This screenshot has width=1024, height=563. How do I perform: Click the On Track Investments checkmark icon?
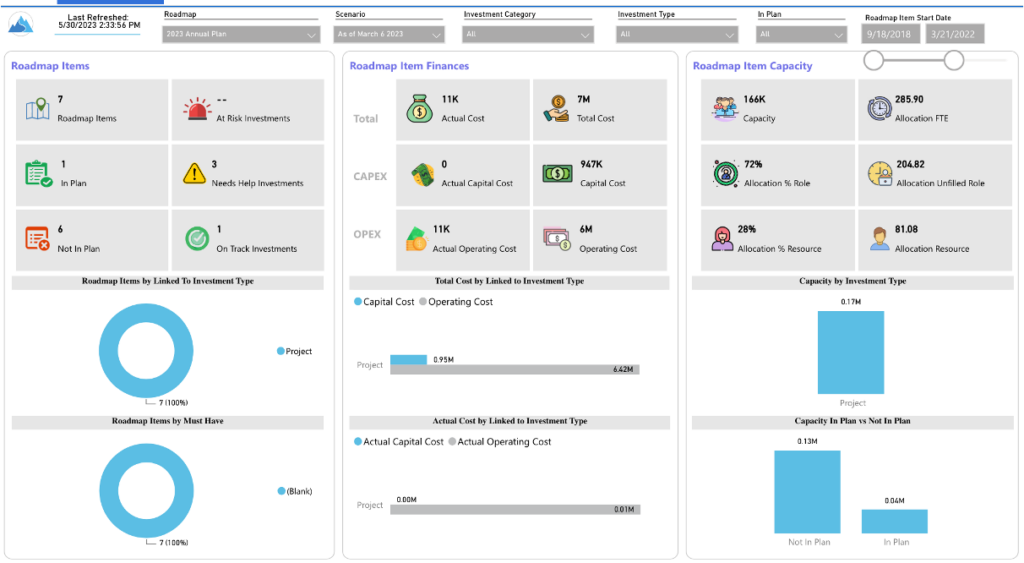pos(197,238)
